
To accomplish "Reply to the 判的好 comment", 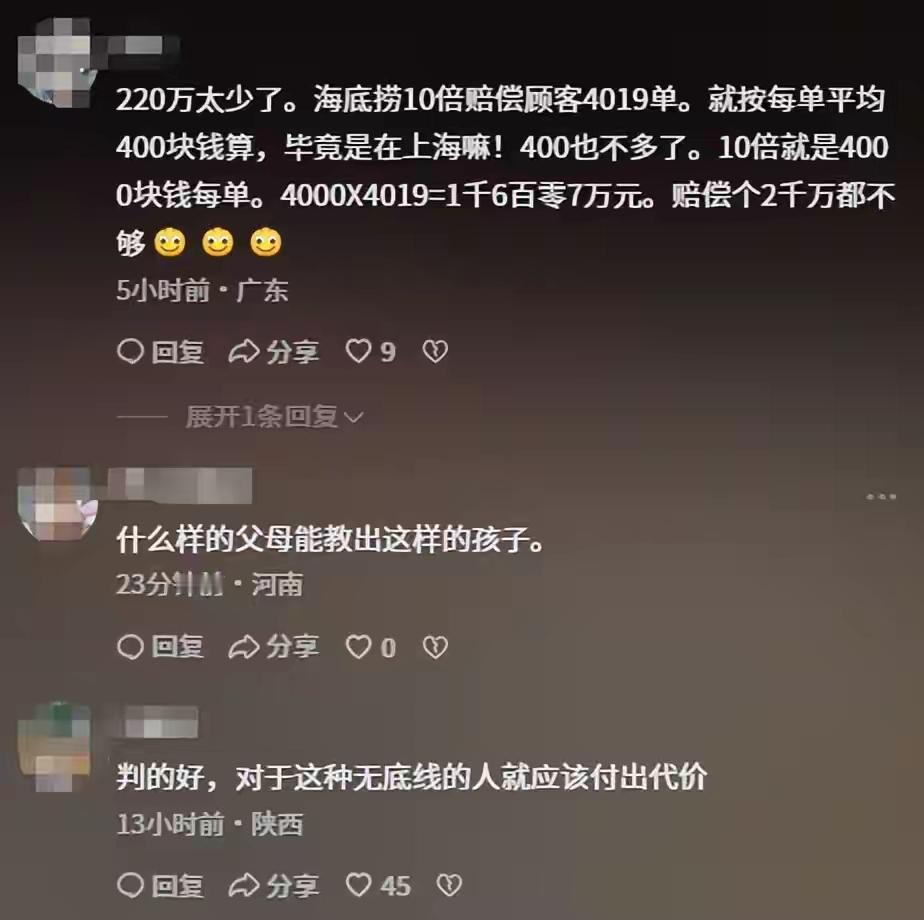I will point(161,886).
